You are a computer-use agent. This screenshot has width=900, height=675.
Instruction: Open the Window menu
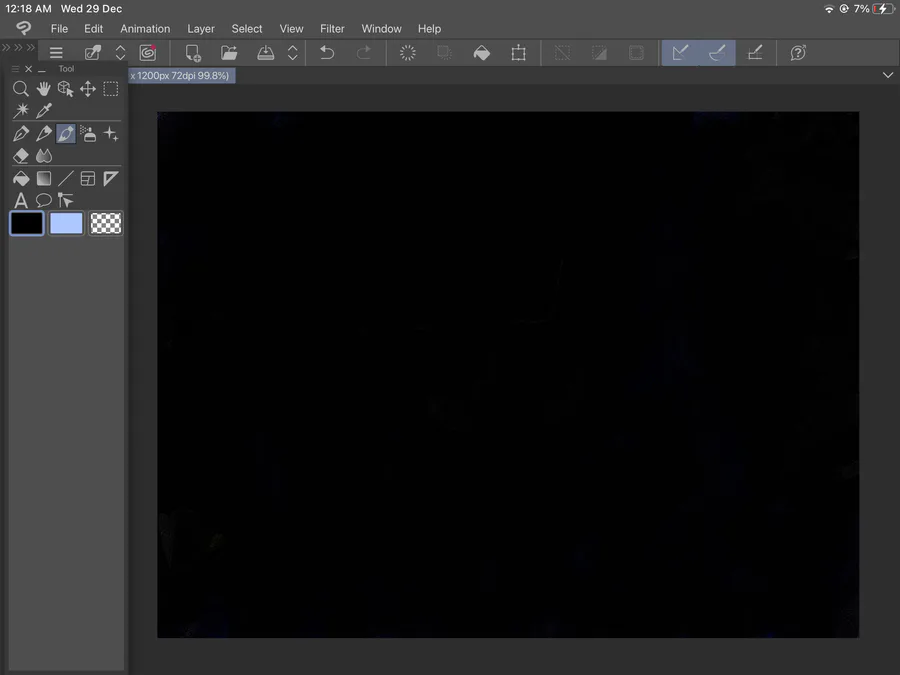(x=382, y=29)
